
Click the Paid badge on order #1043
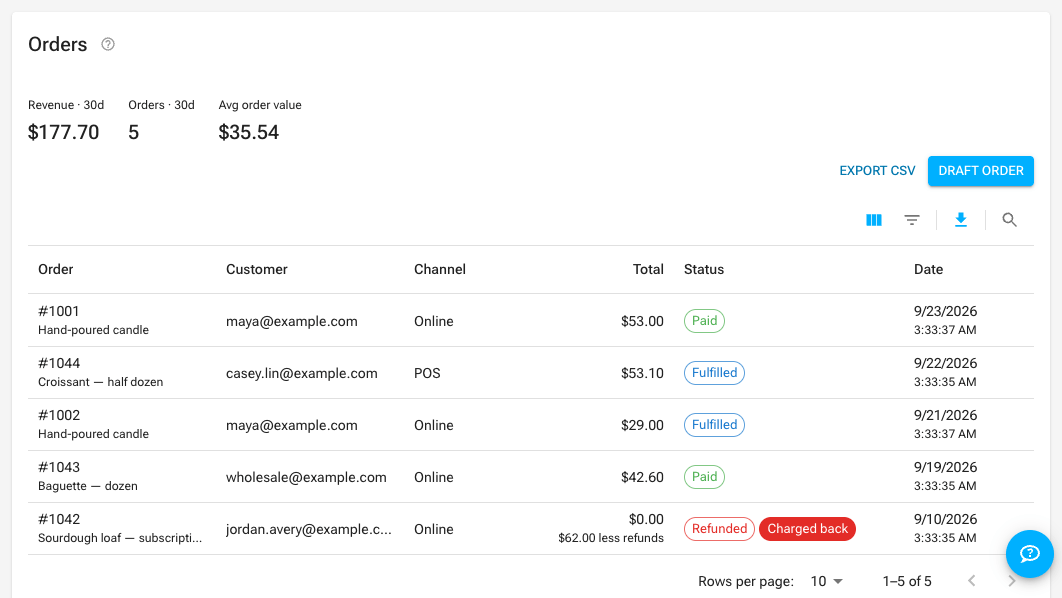click(704, 477)
